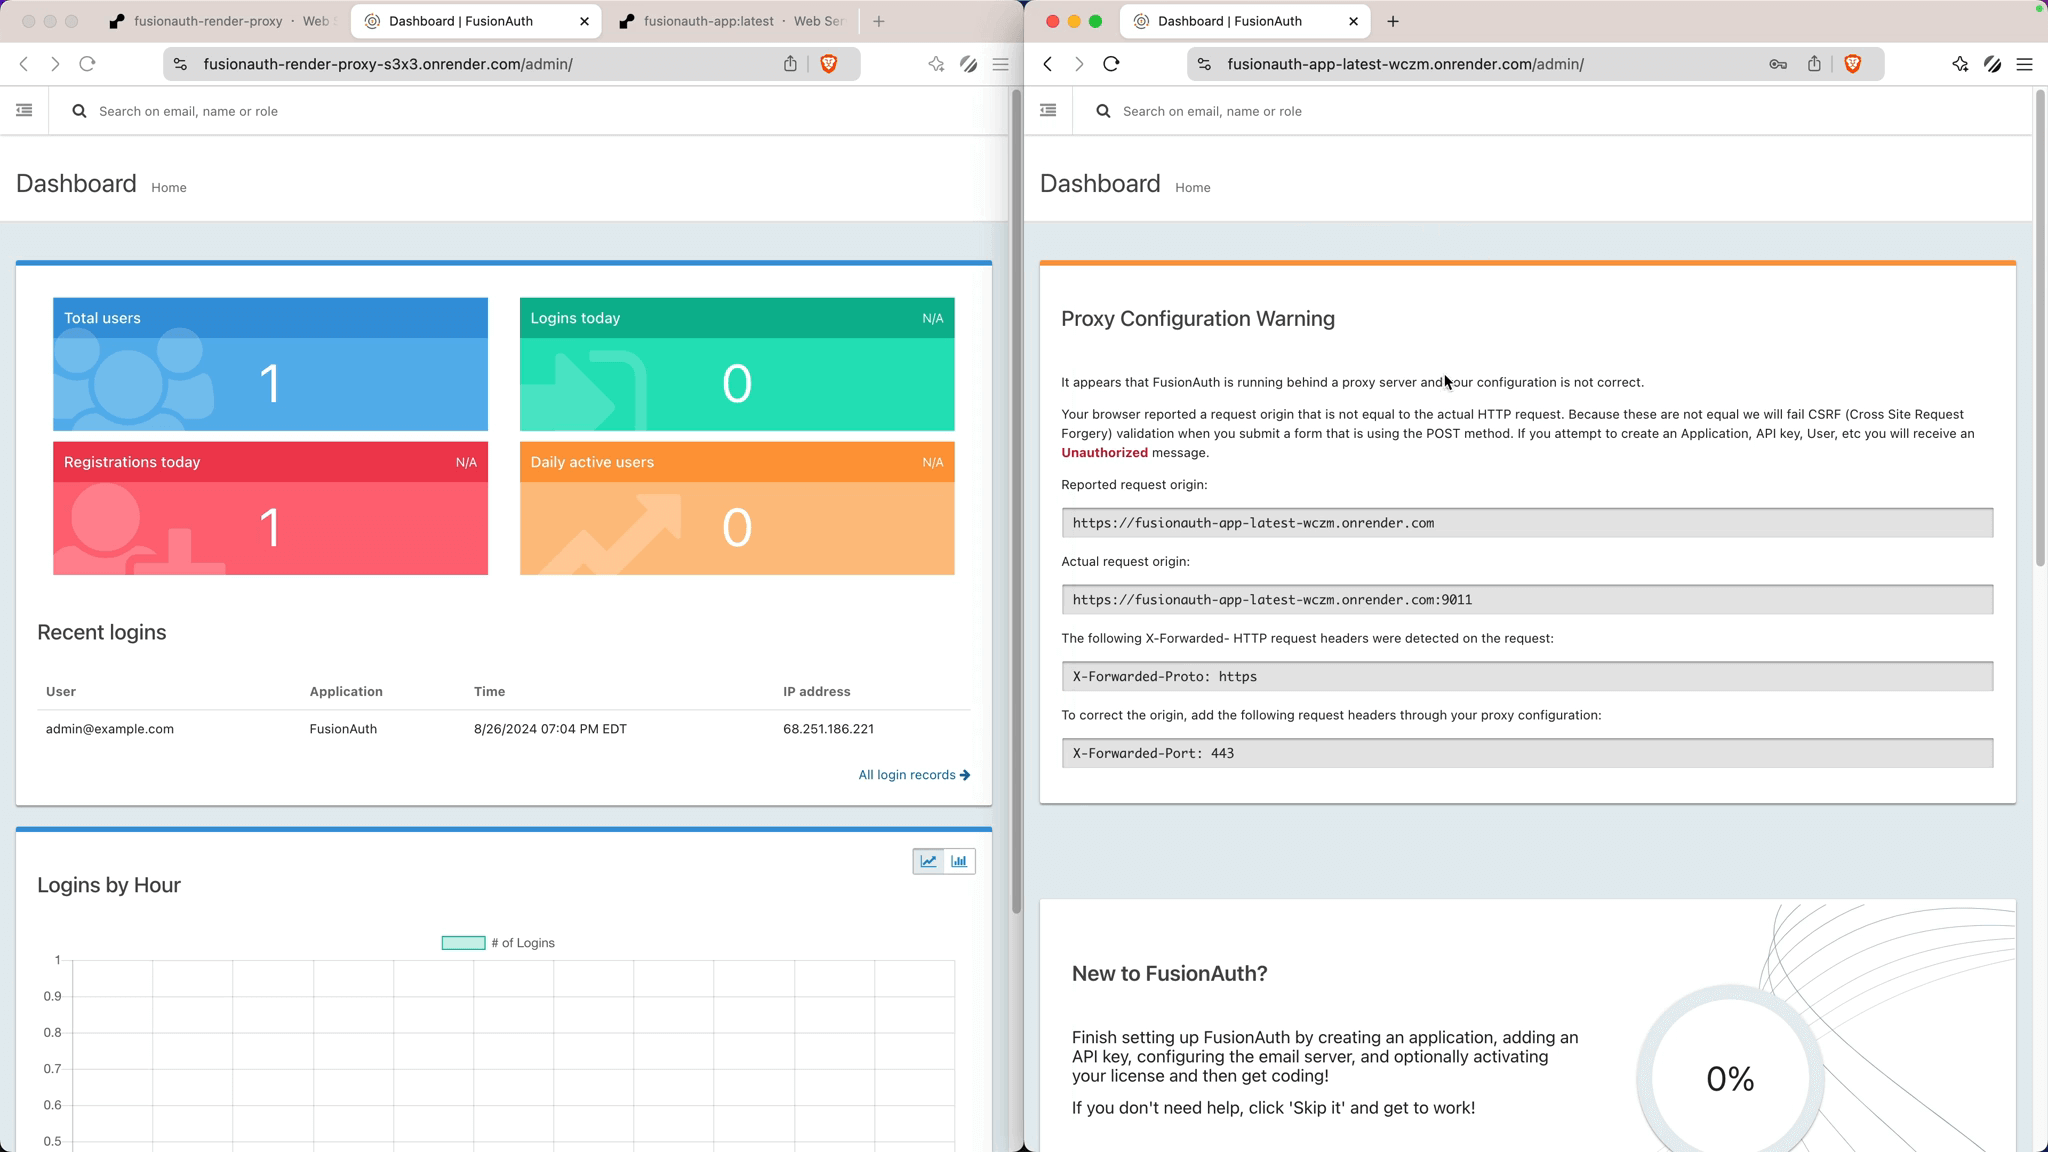Reload page in left browser window
The image size is (2048, 1152).
point(87,64)
